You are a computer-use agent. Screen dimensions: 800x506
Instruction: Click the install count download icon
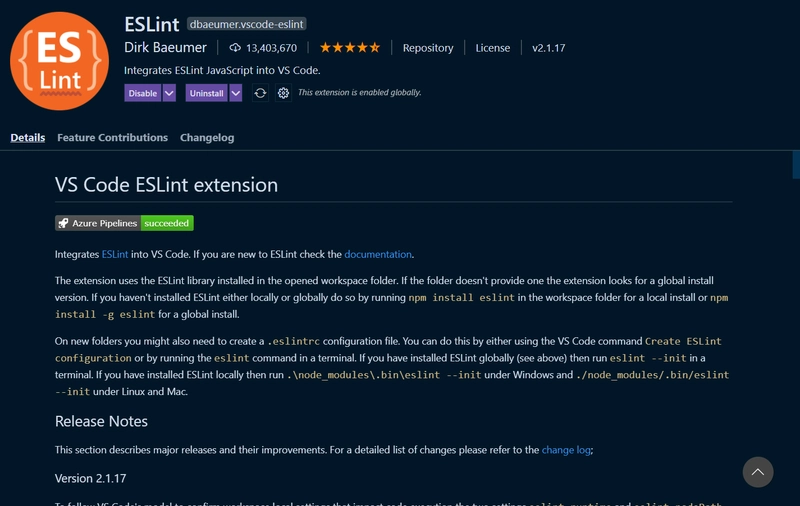coord(235,47)
